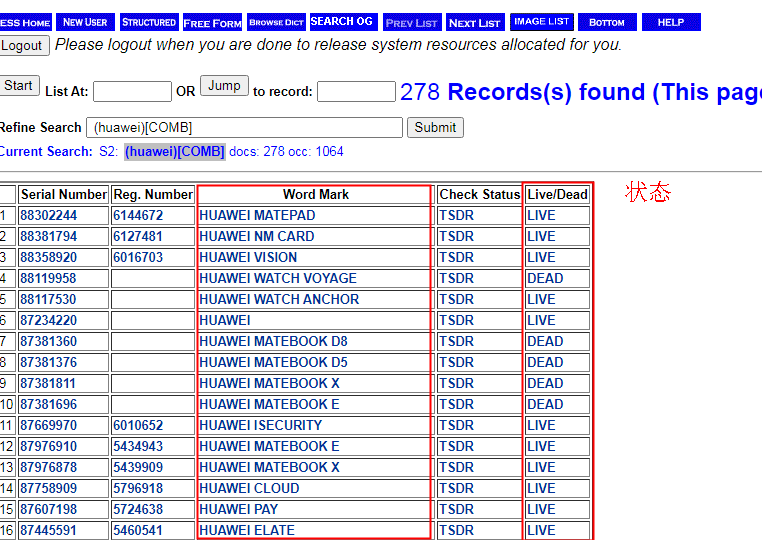Open registration number 5796918
The height and width of the screenshot is (540, 762).
[138, 488]
